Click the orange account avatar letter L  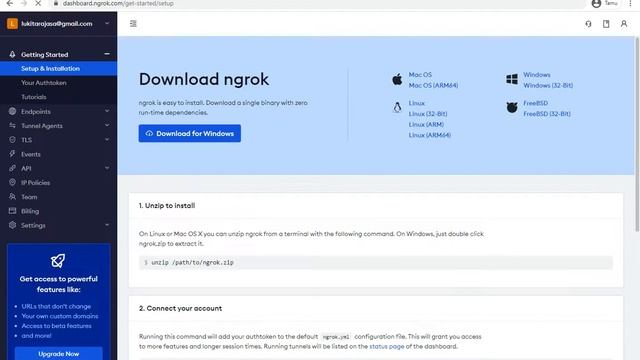(12, 24)
